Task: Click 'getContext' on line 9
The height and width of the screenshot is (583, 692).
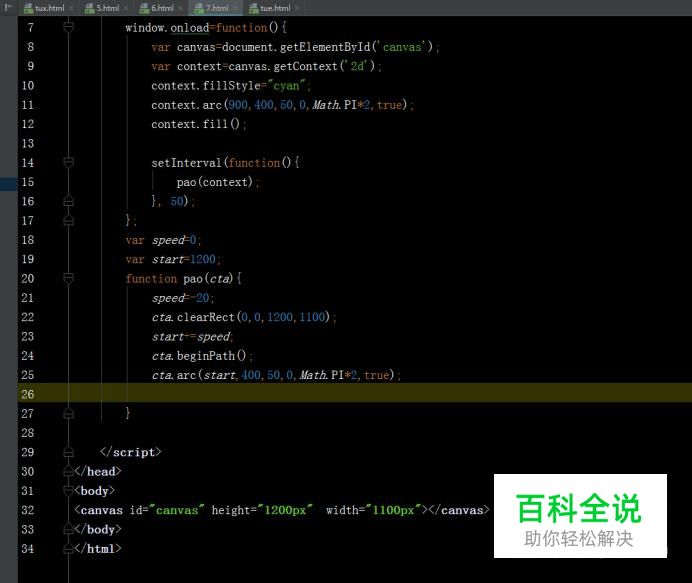Action: click(x=305, y=66)
